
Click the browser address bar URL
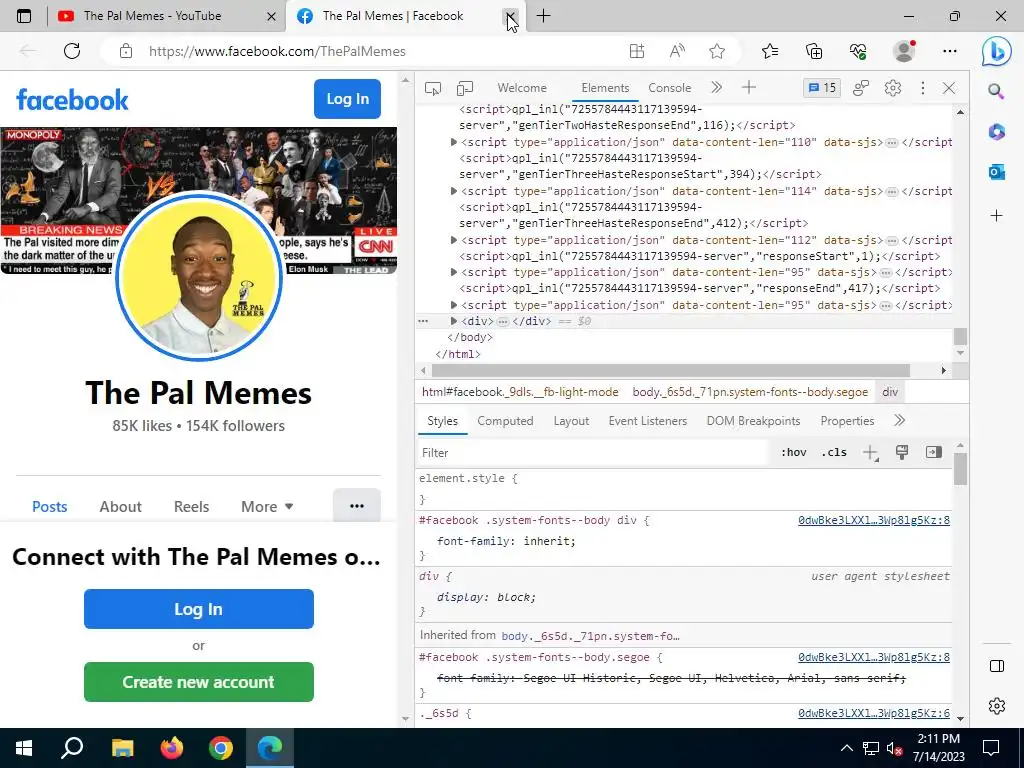coord(277,51)
